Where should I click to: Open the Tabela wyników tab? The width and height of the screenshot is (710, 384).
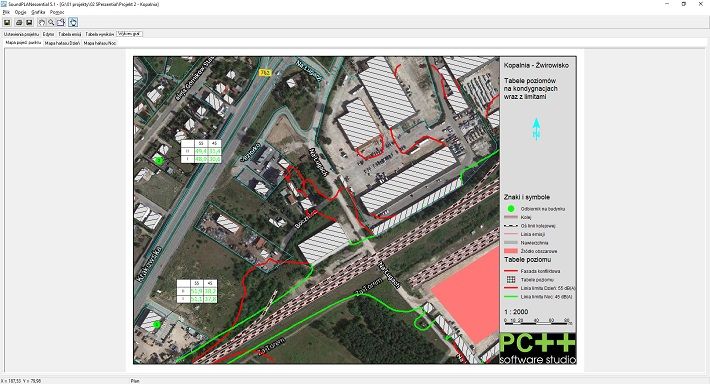tap(100, 34)
